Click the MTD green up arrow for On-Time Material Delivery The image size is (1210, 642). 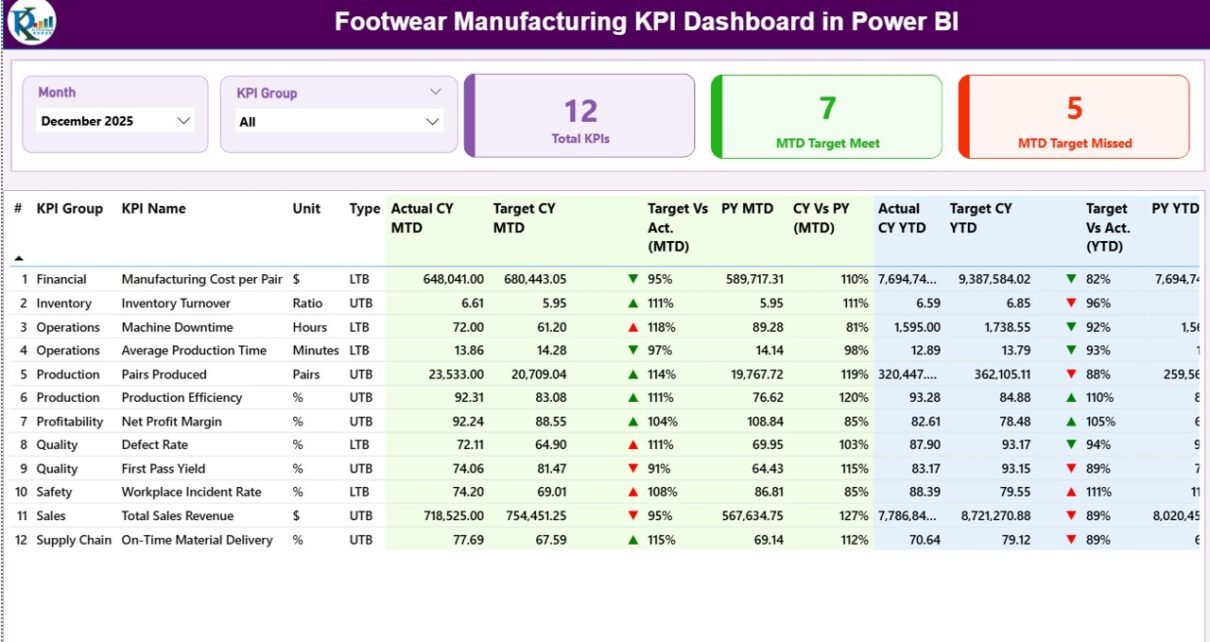click(632, 540)
